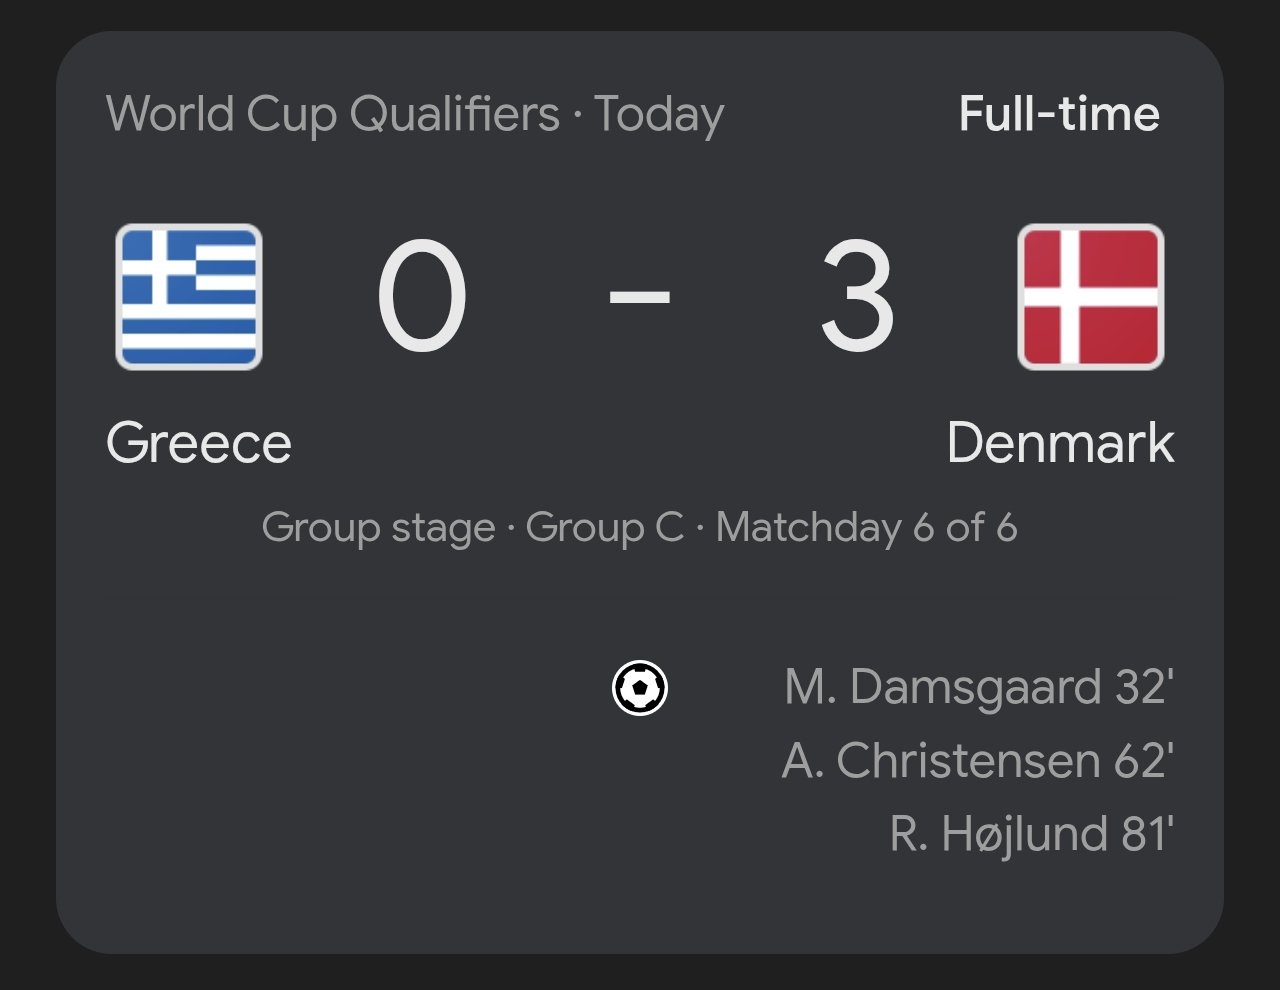Click the Group C label

pos(605,527)
